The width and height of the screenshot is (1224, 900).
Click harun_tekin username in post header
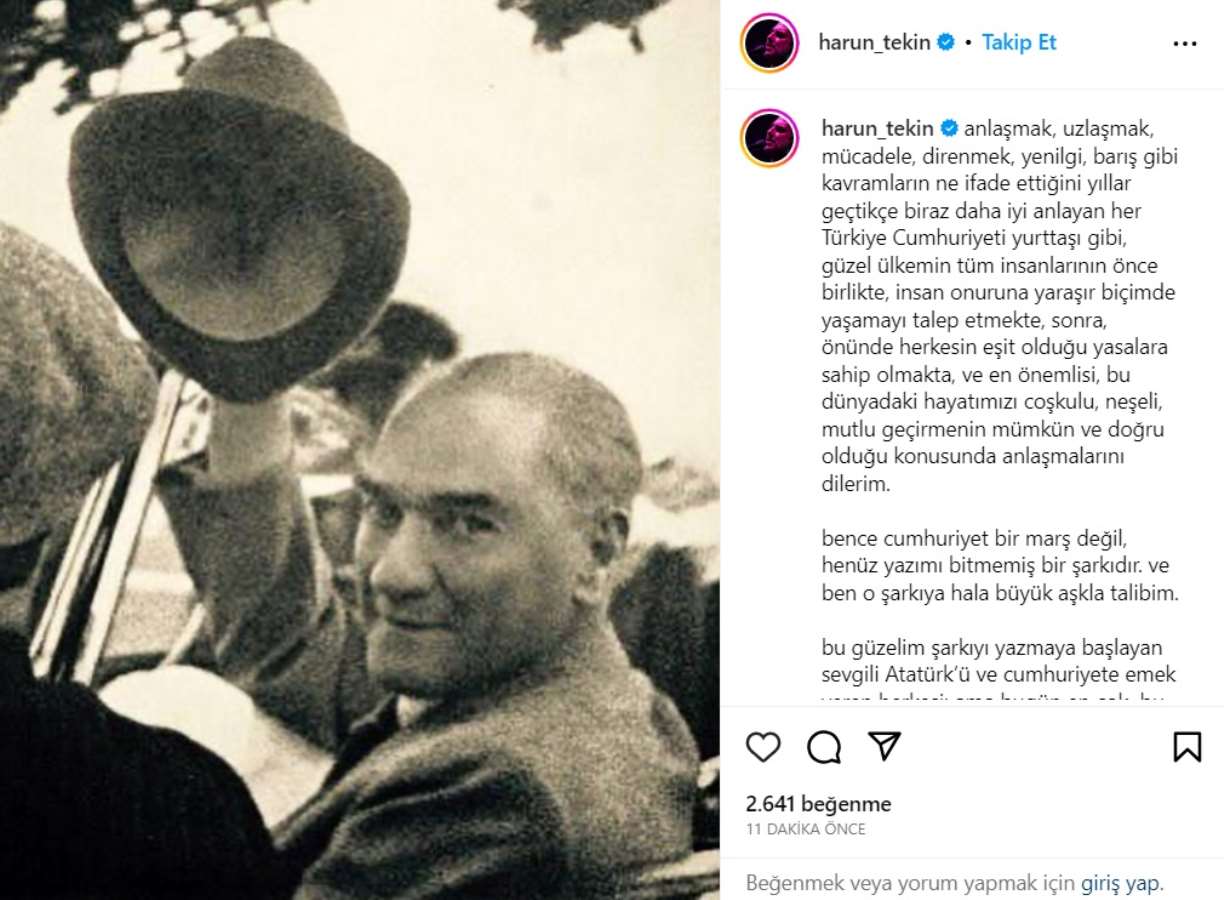[x=874, y=42]
